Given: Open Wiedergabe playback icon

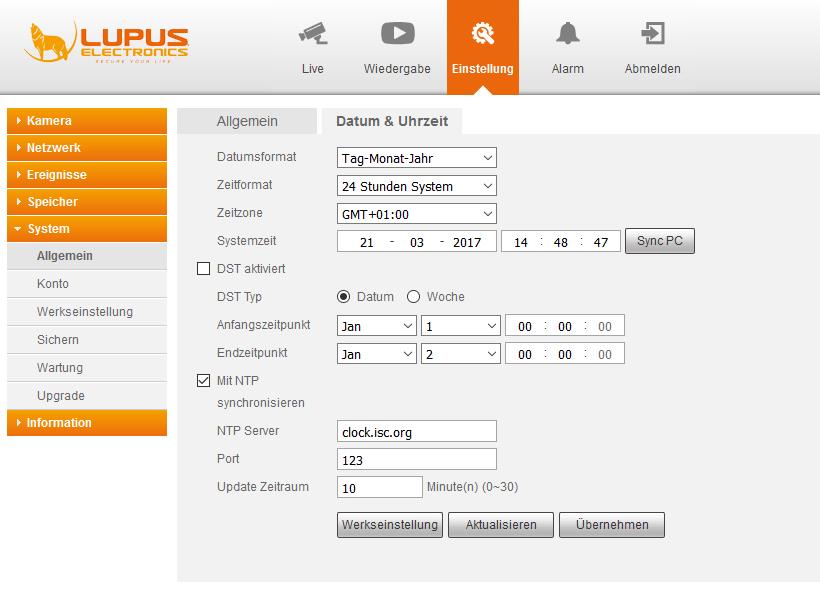Looking at the screenshot, I should [397, 34].
